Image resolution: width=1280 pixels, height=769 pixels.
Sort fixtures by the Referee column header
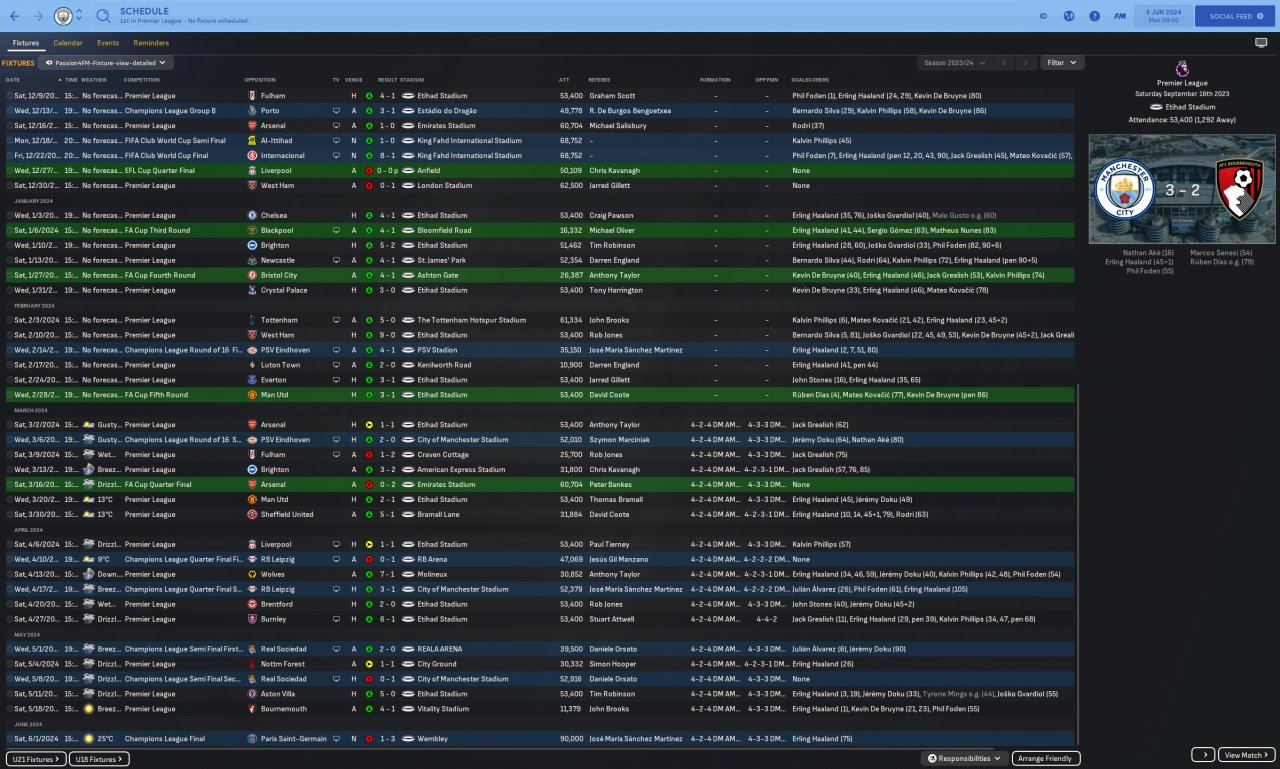[599, 80]
